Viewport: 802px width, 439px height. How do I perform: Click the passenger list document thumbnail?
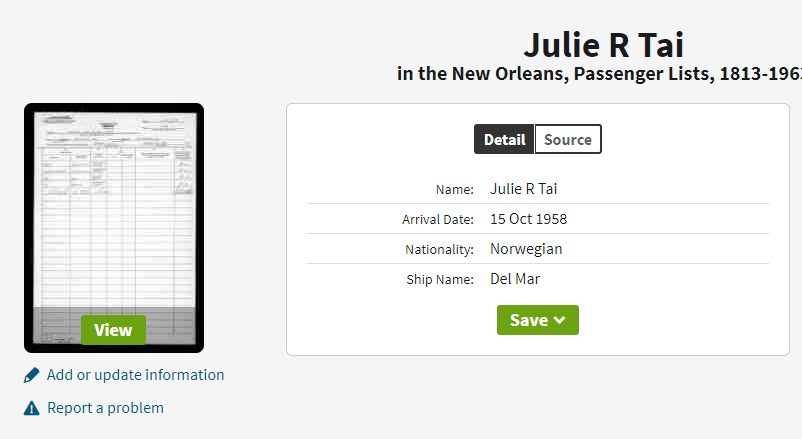[x=114, y=228]
